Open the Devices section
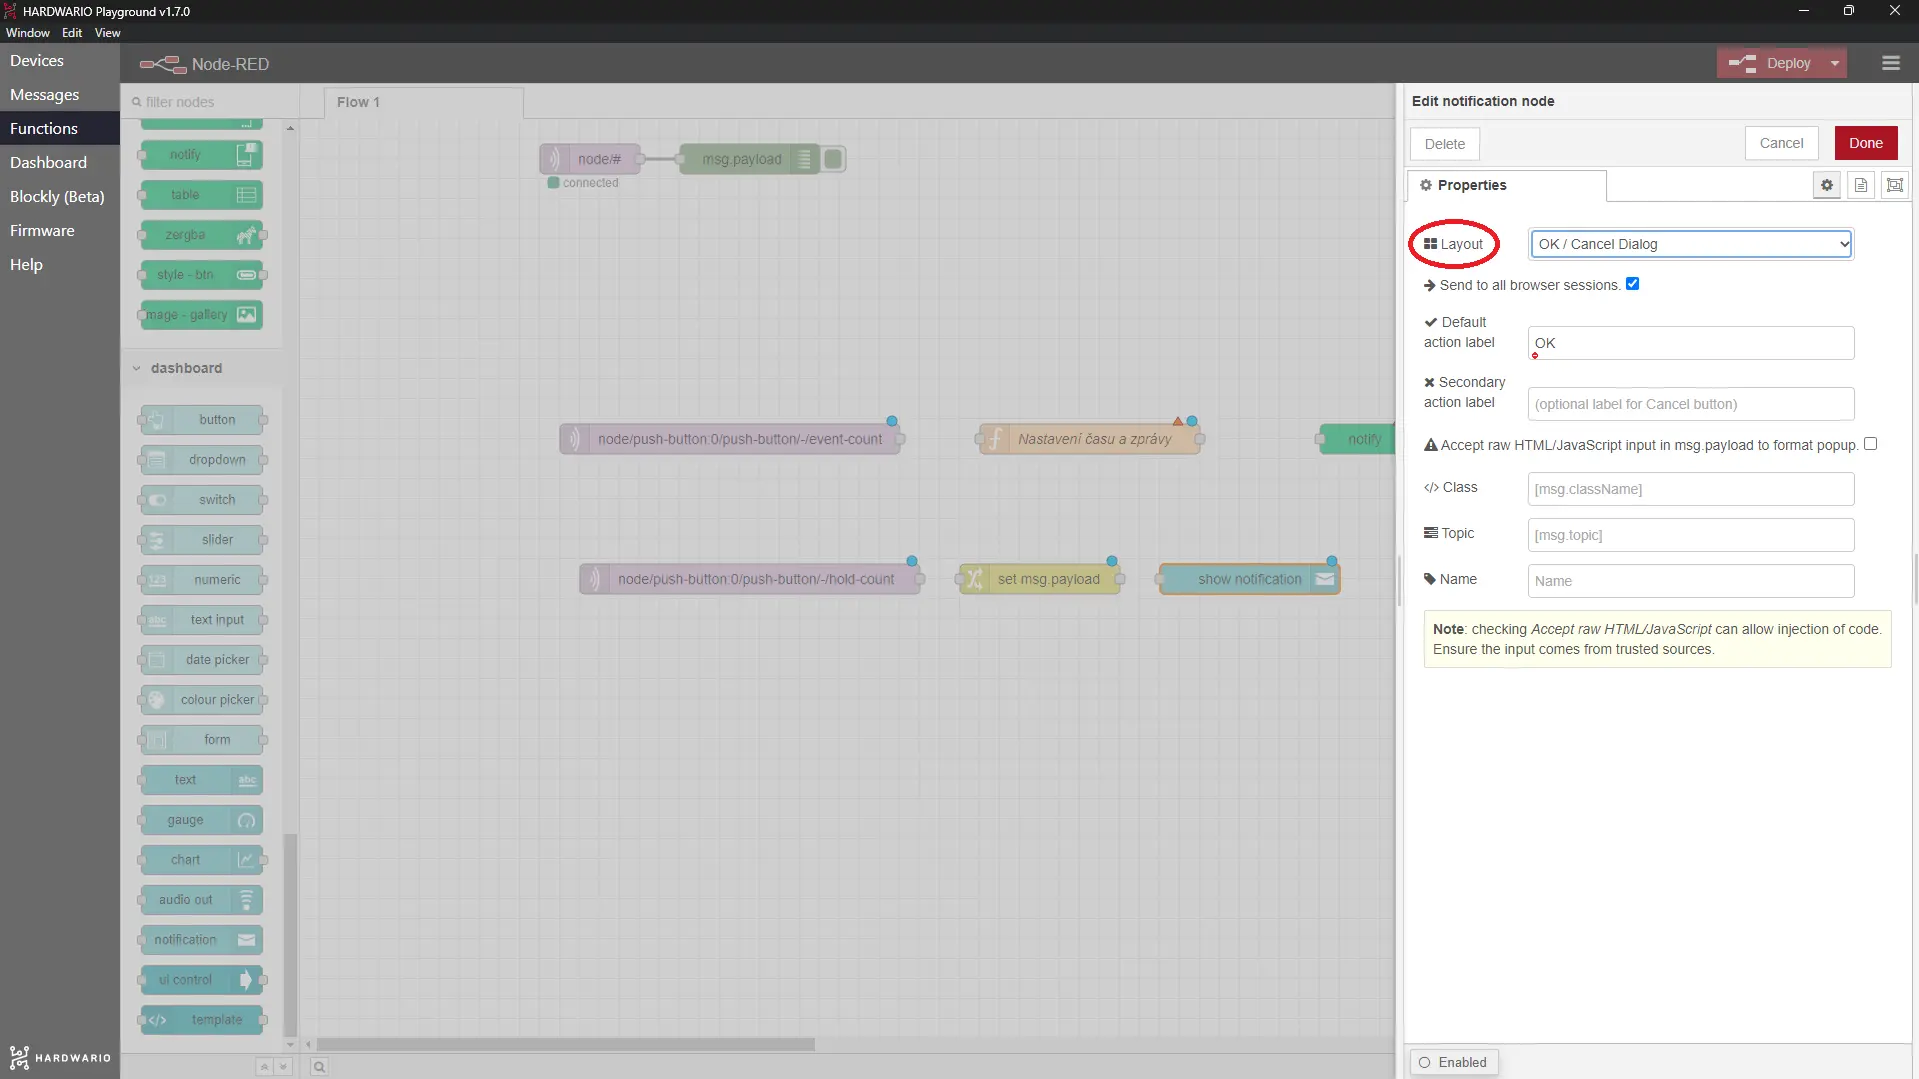The width and height of the screenshot is (1919, 1079). tap(60, 61)
